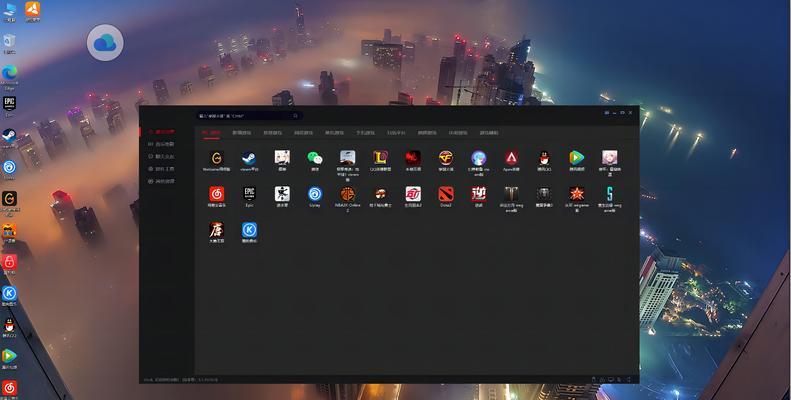The height and width of the screenshot is (400, 791).
Task: Open the WeGame icon in the launcher grid
Action: tap(216, 158)
